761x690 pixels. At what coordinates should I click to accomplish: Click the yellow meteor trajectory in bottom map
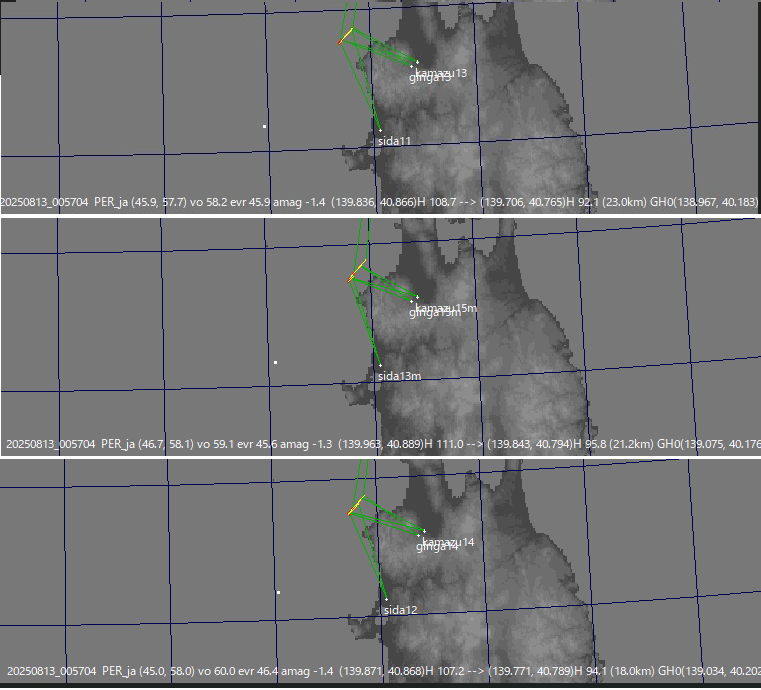(356, 505)
